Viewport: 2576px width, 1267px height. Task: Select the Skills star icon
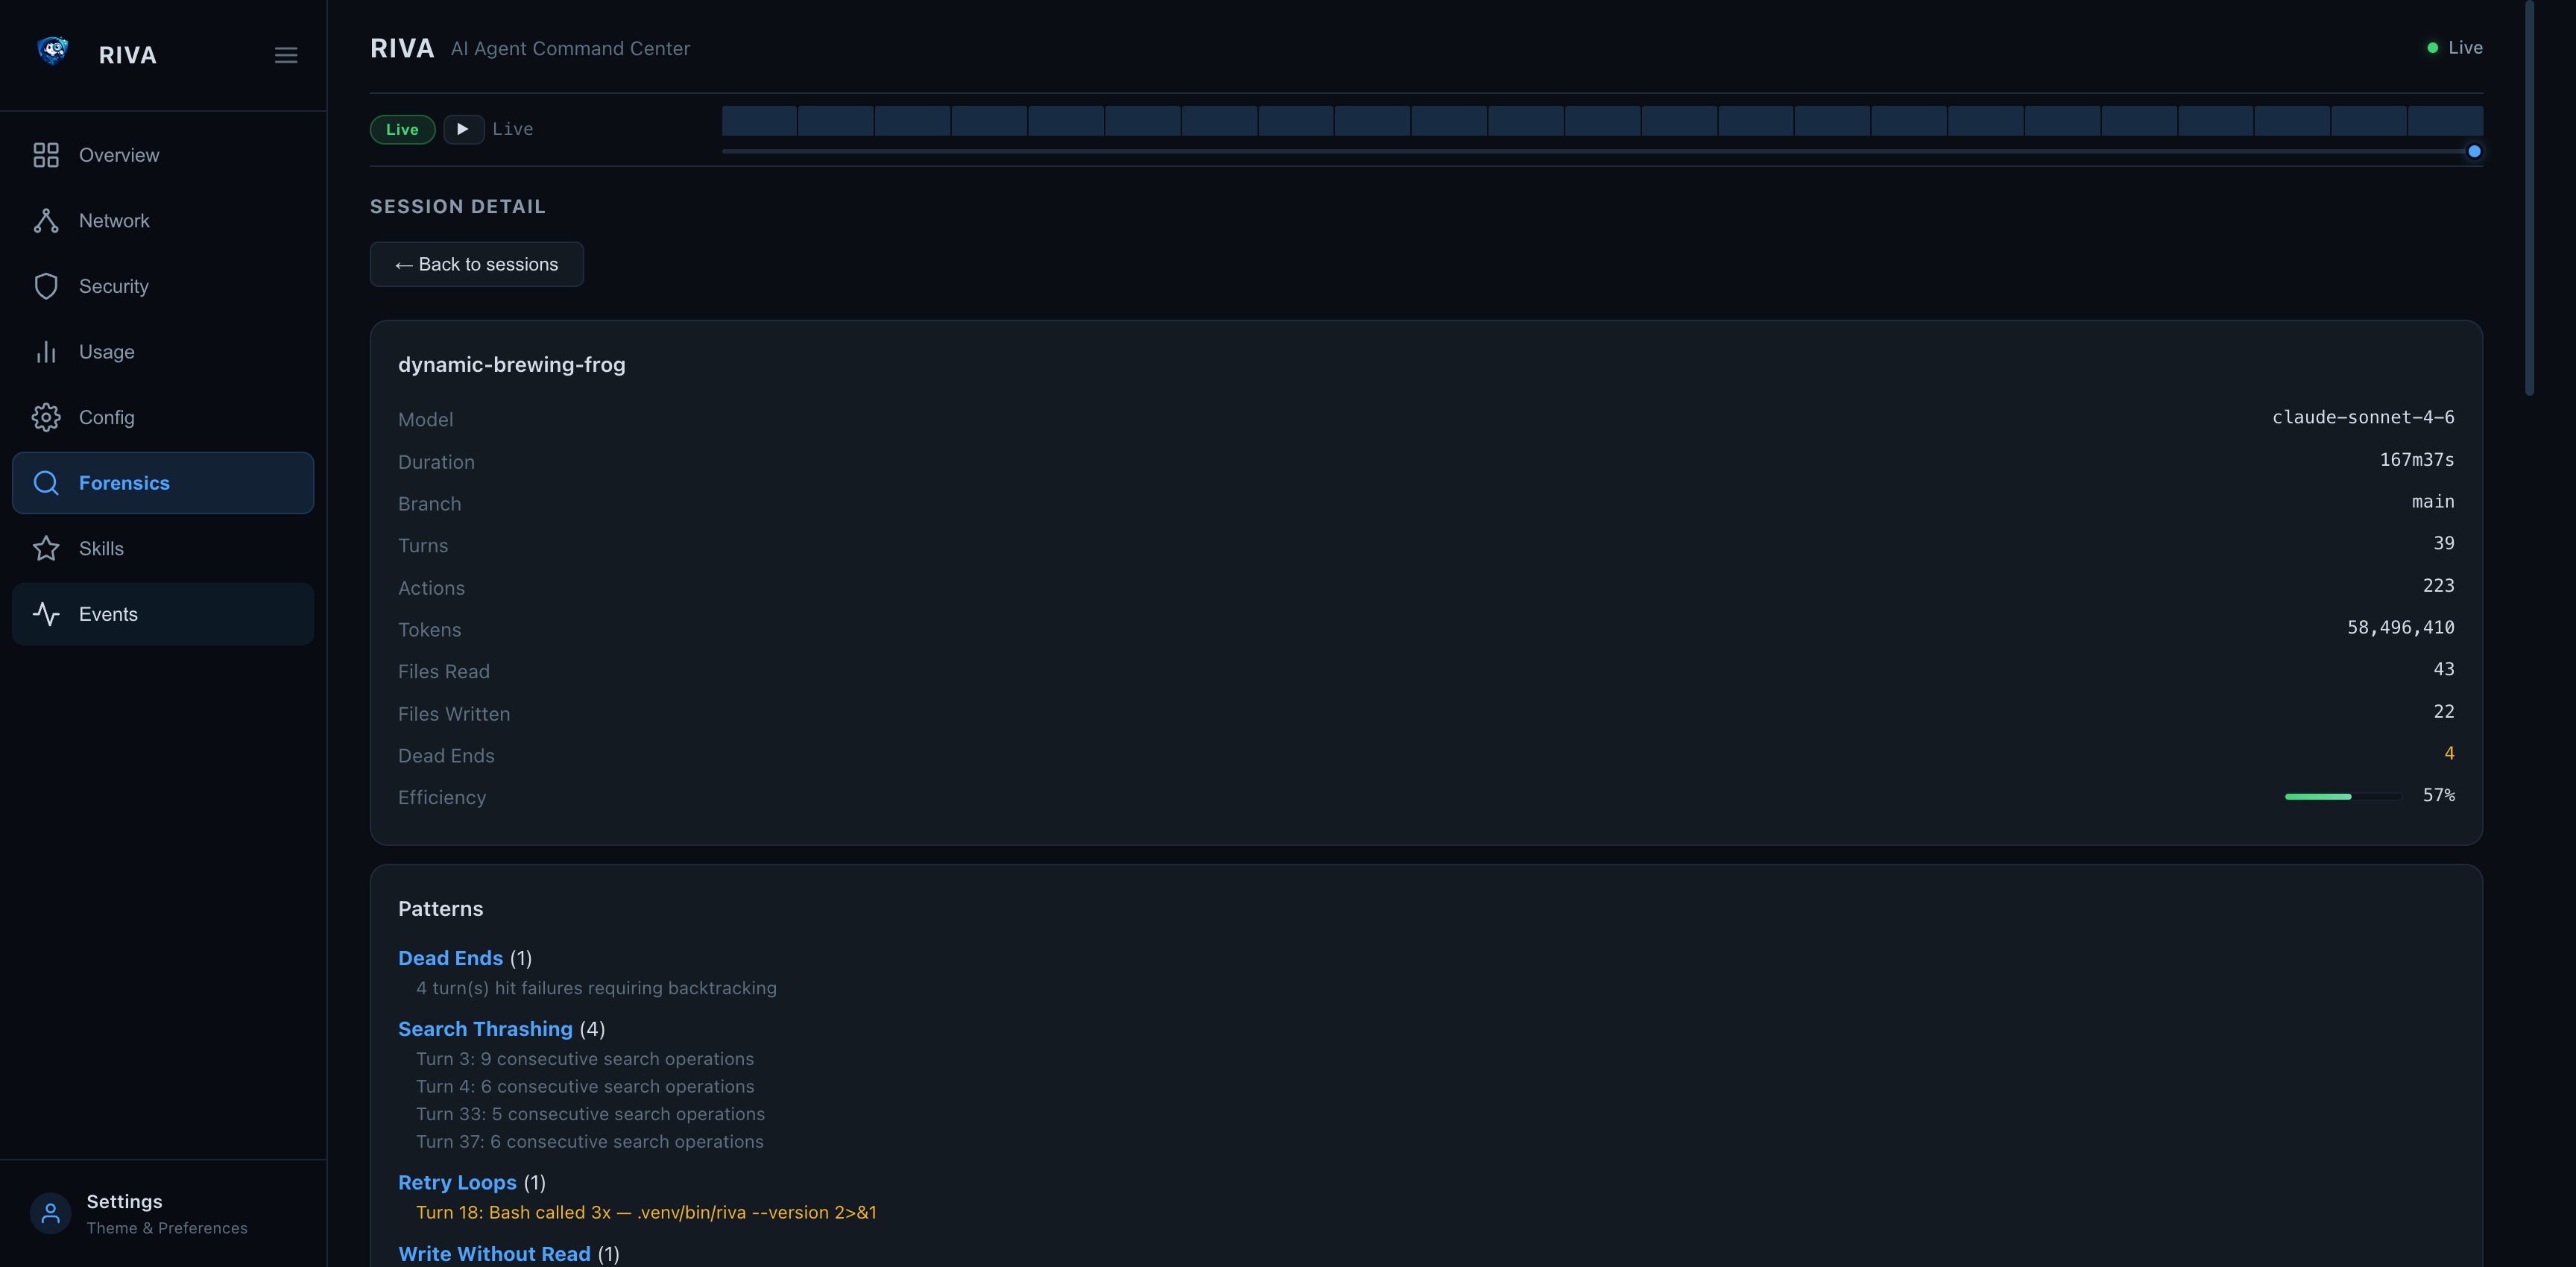tap(46, 548)
